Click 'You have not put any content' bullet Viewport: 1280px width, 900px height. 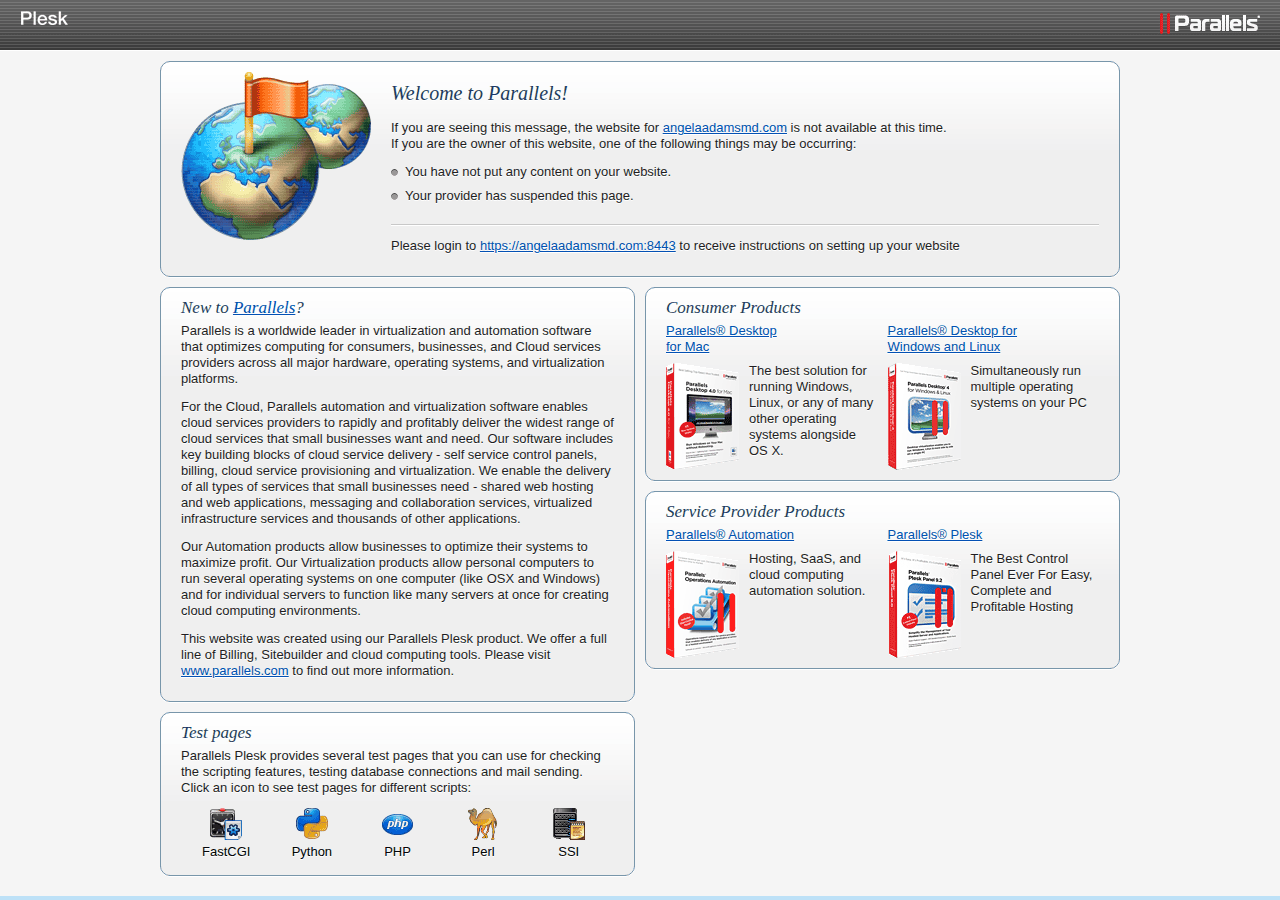coord(538,171)
